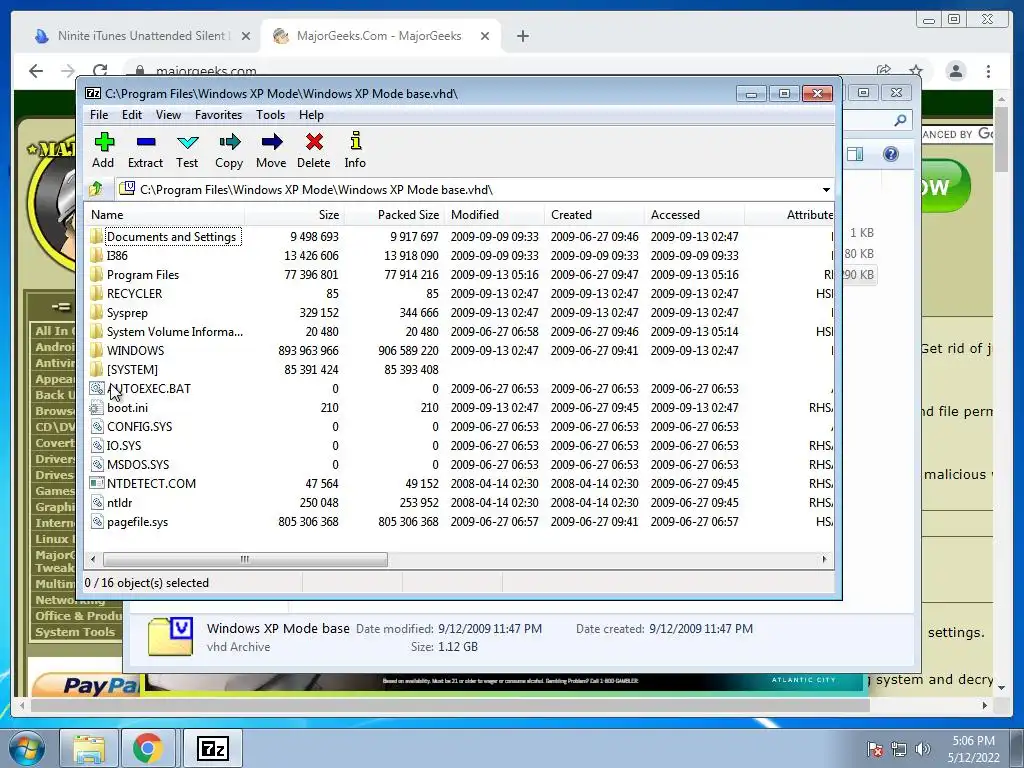Select the Documents and Settings folder icon

click(97, 236)
